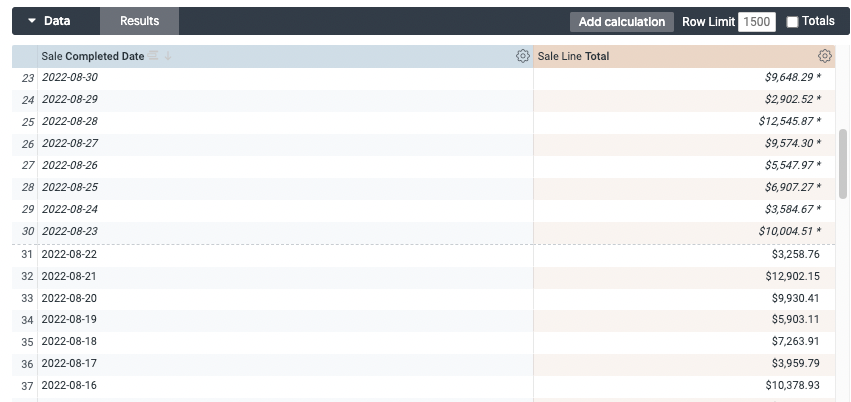Open gear settings for Sale Completed Date column
851x402 pixels.
(522, 57)
